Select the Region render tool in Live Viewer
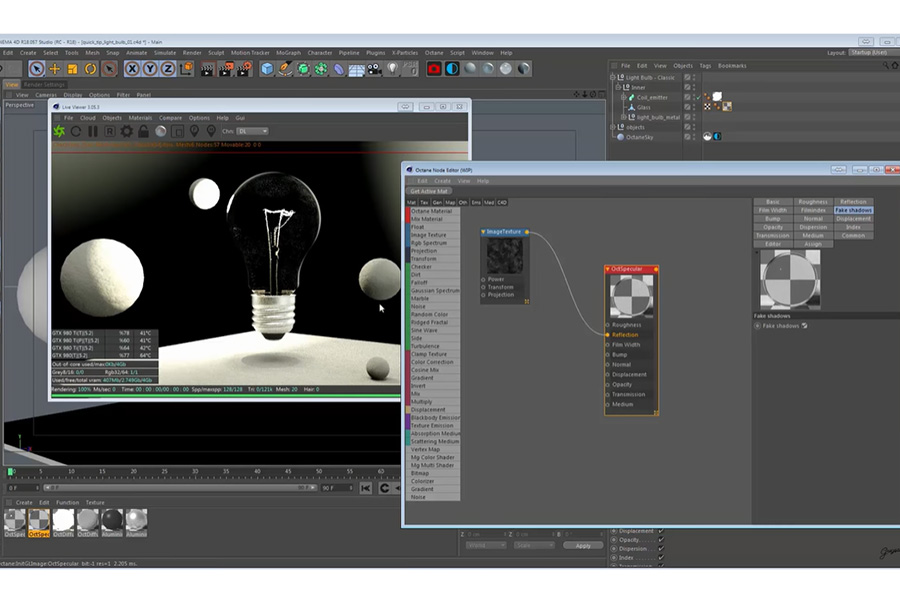The image size is (900, 603). 109,131
